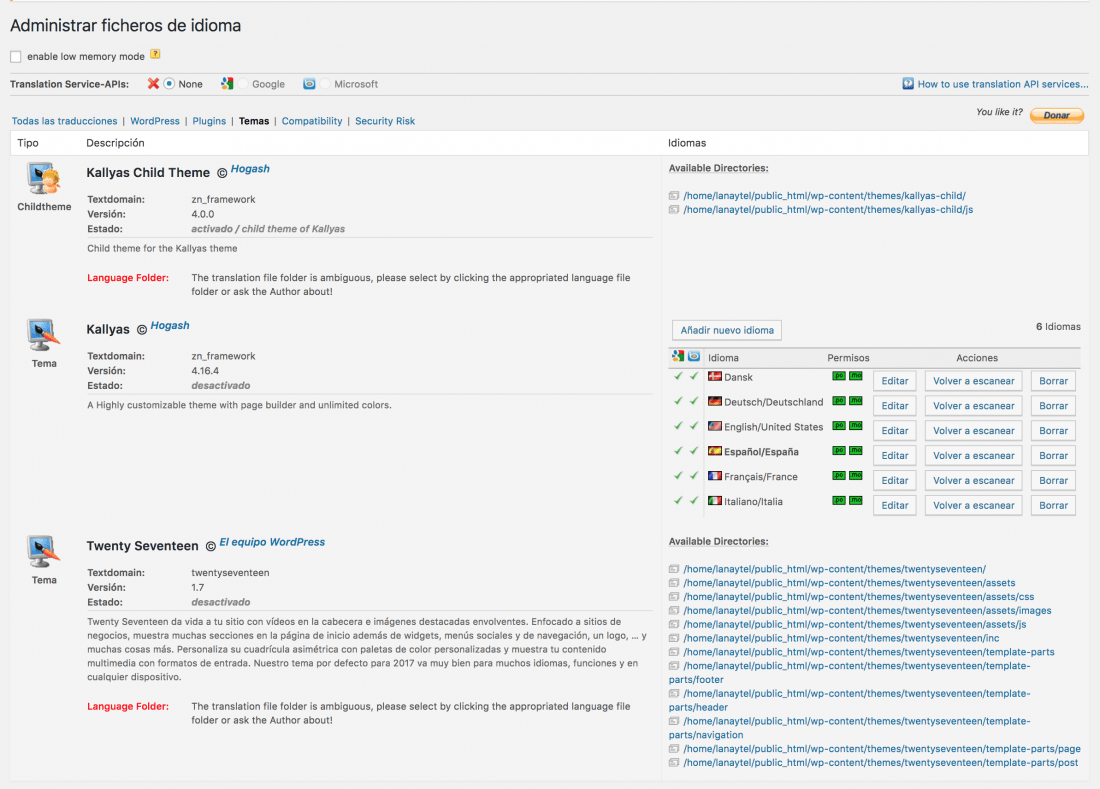1100x789 pixels.
Task: Open Hogash author link for Kallyas Child Theme
Action: pyautogui.click(x=250, y=168)
